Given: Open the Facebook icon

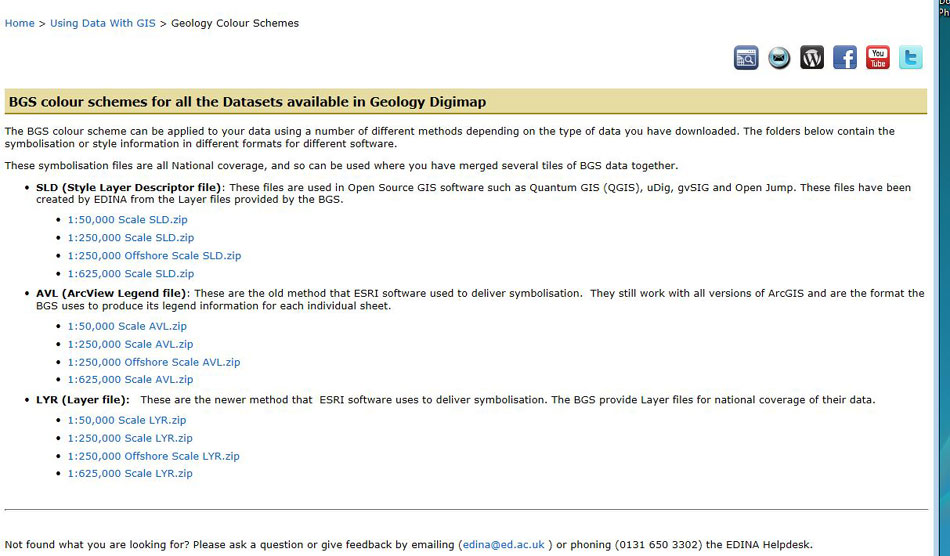Looking at the screenshot, I should (845, 58).
